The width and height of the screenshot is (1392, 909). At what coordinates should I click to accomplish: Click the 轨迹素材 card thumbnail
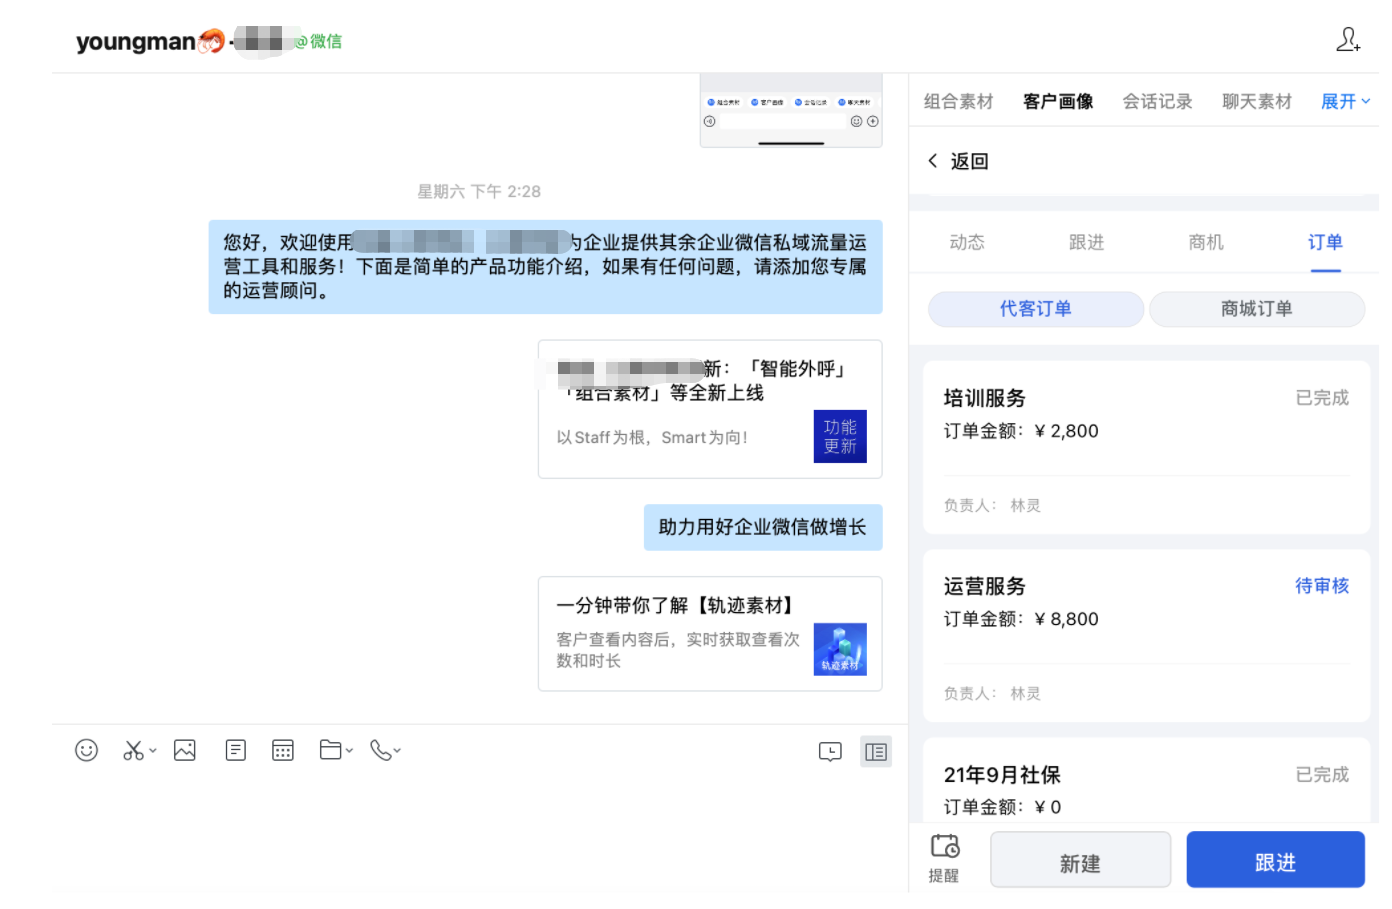click(840, 650)
